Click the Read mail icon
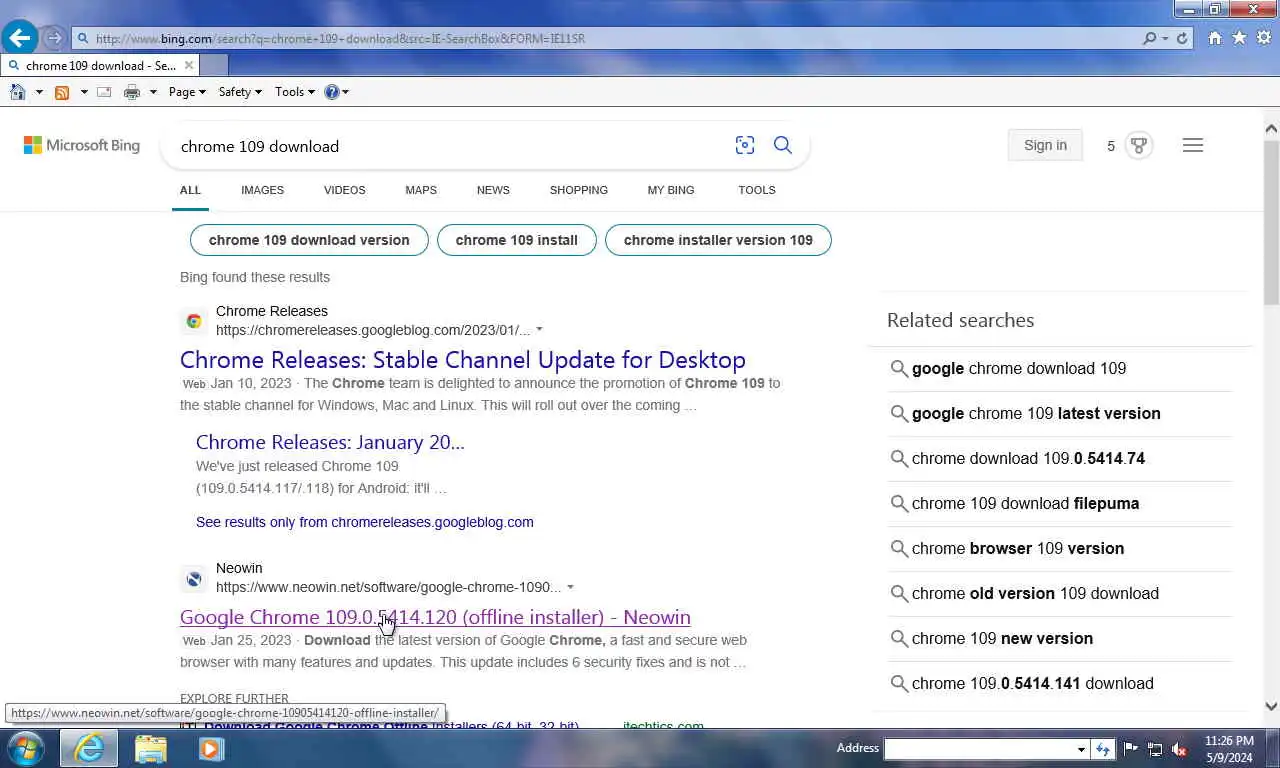1280x768 pixels. pyautogui.click(x=104, y=92)
